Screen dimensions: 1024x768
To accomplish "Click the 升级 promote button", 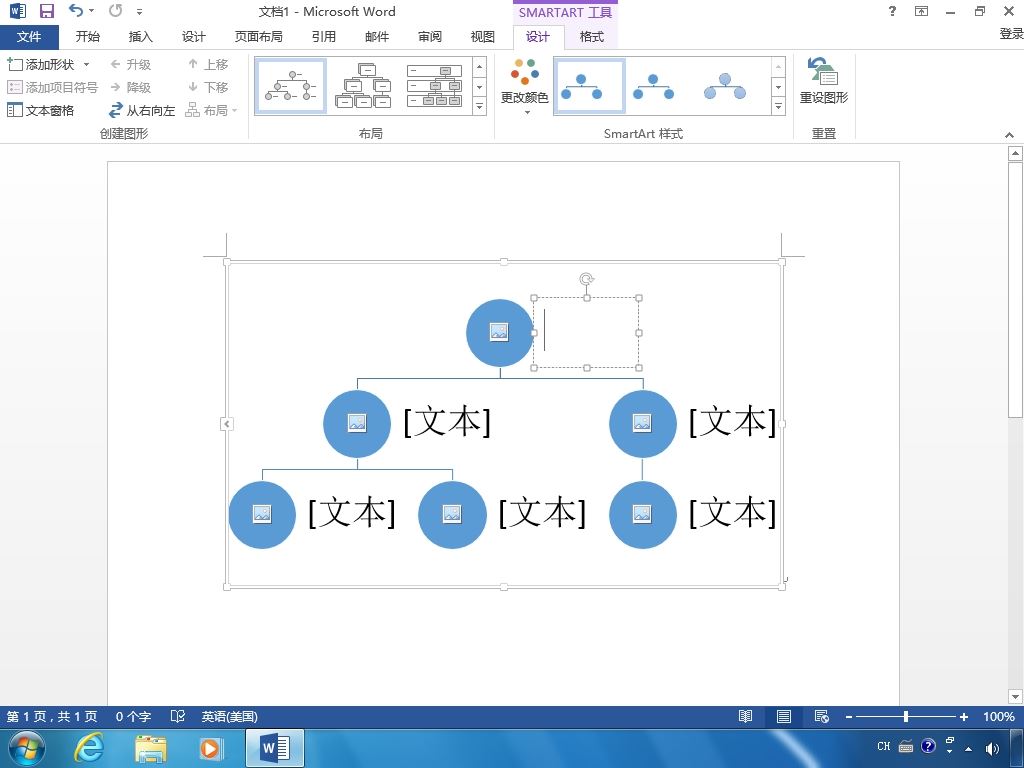I will [x=131, y=65].
